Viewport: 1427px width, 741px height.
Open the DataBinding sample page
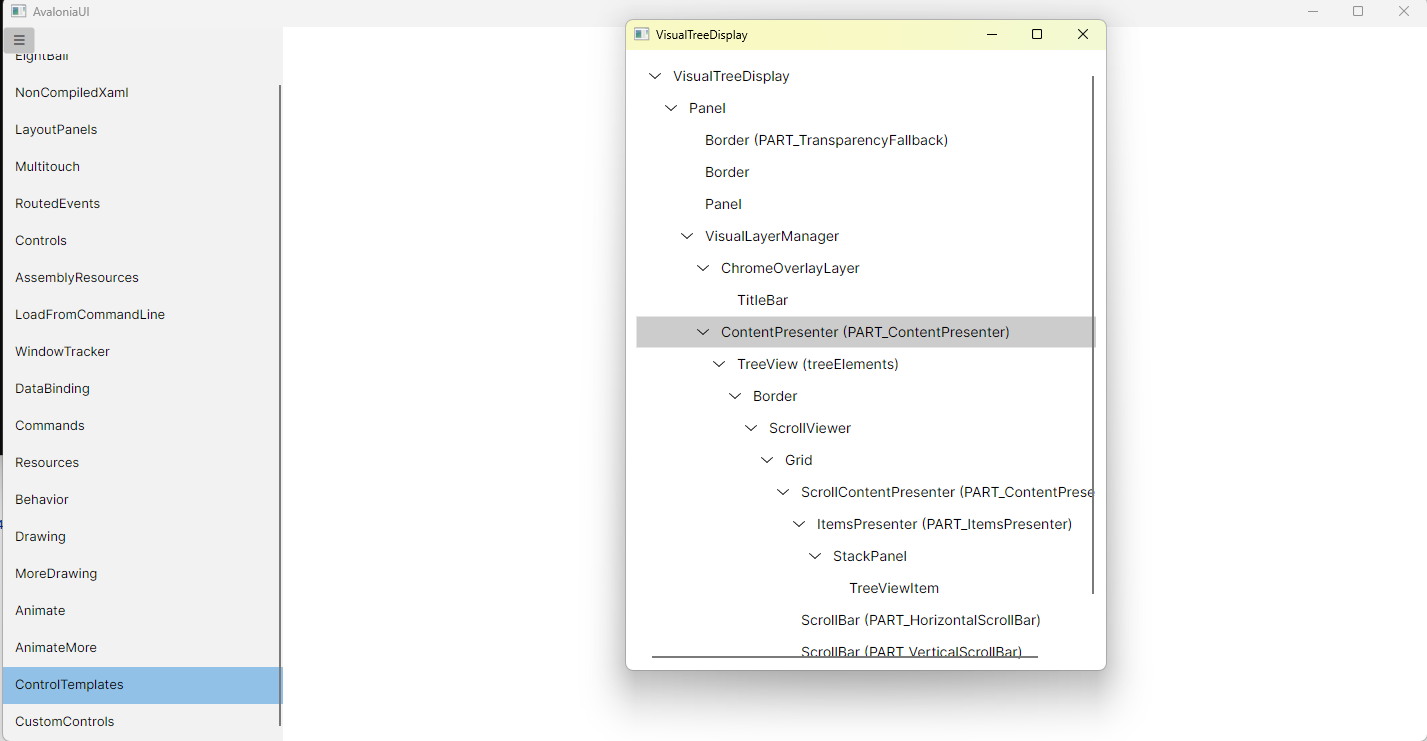pos(52,388)
